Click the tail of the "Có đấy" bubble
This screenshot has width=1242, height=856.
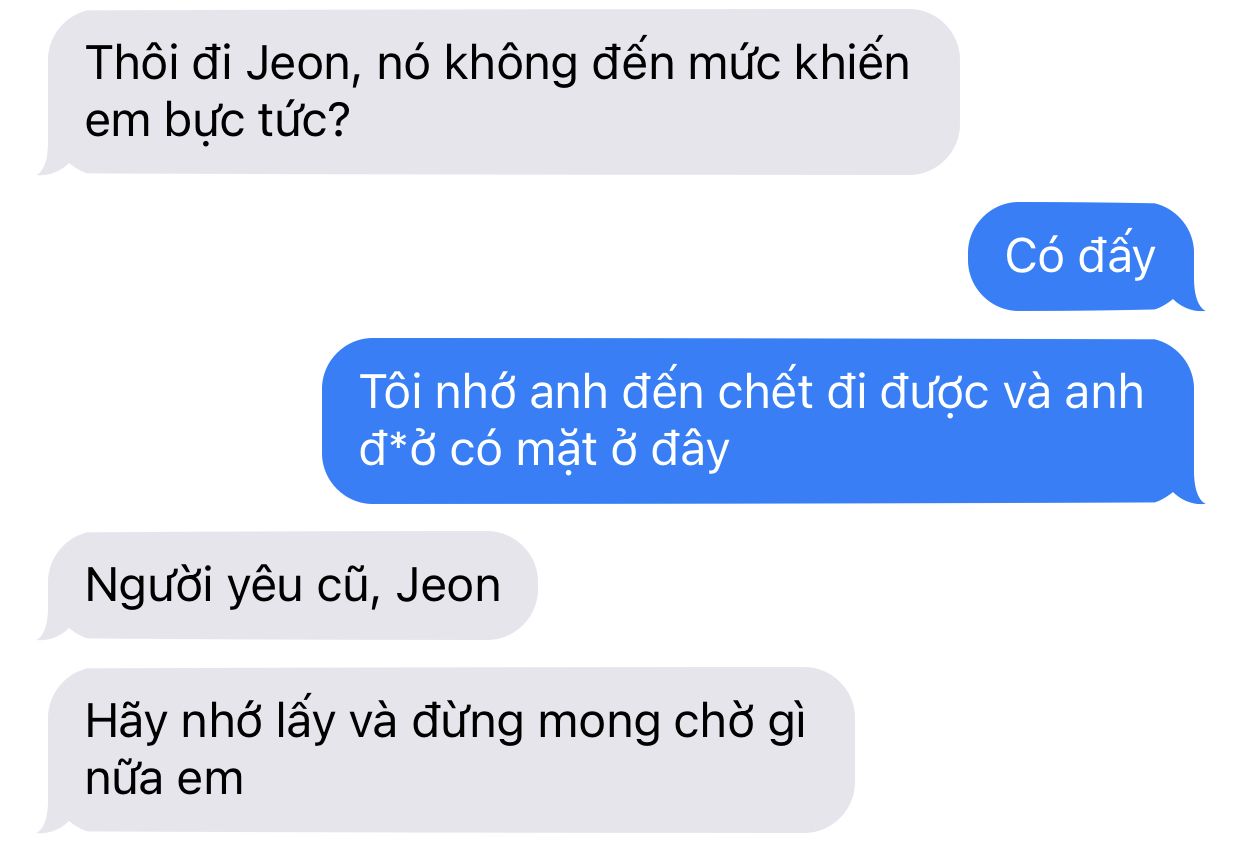click(x=1190, y=299)
